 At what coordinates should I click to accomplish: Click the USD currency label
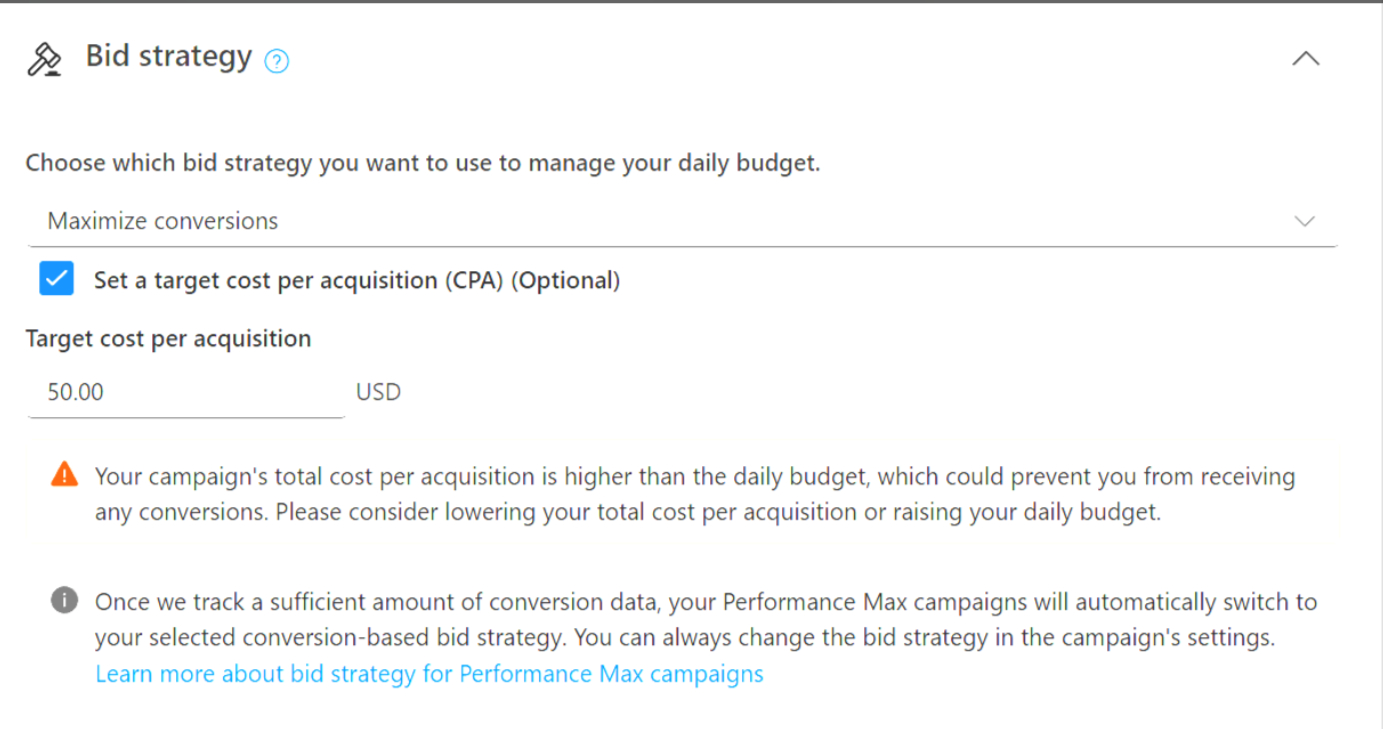[x=378, y=392]
